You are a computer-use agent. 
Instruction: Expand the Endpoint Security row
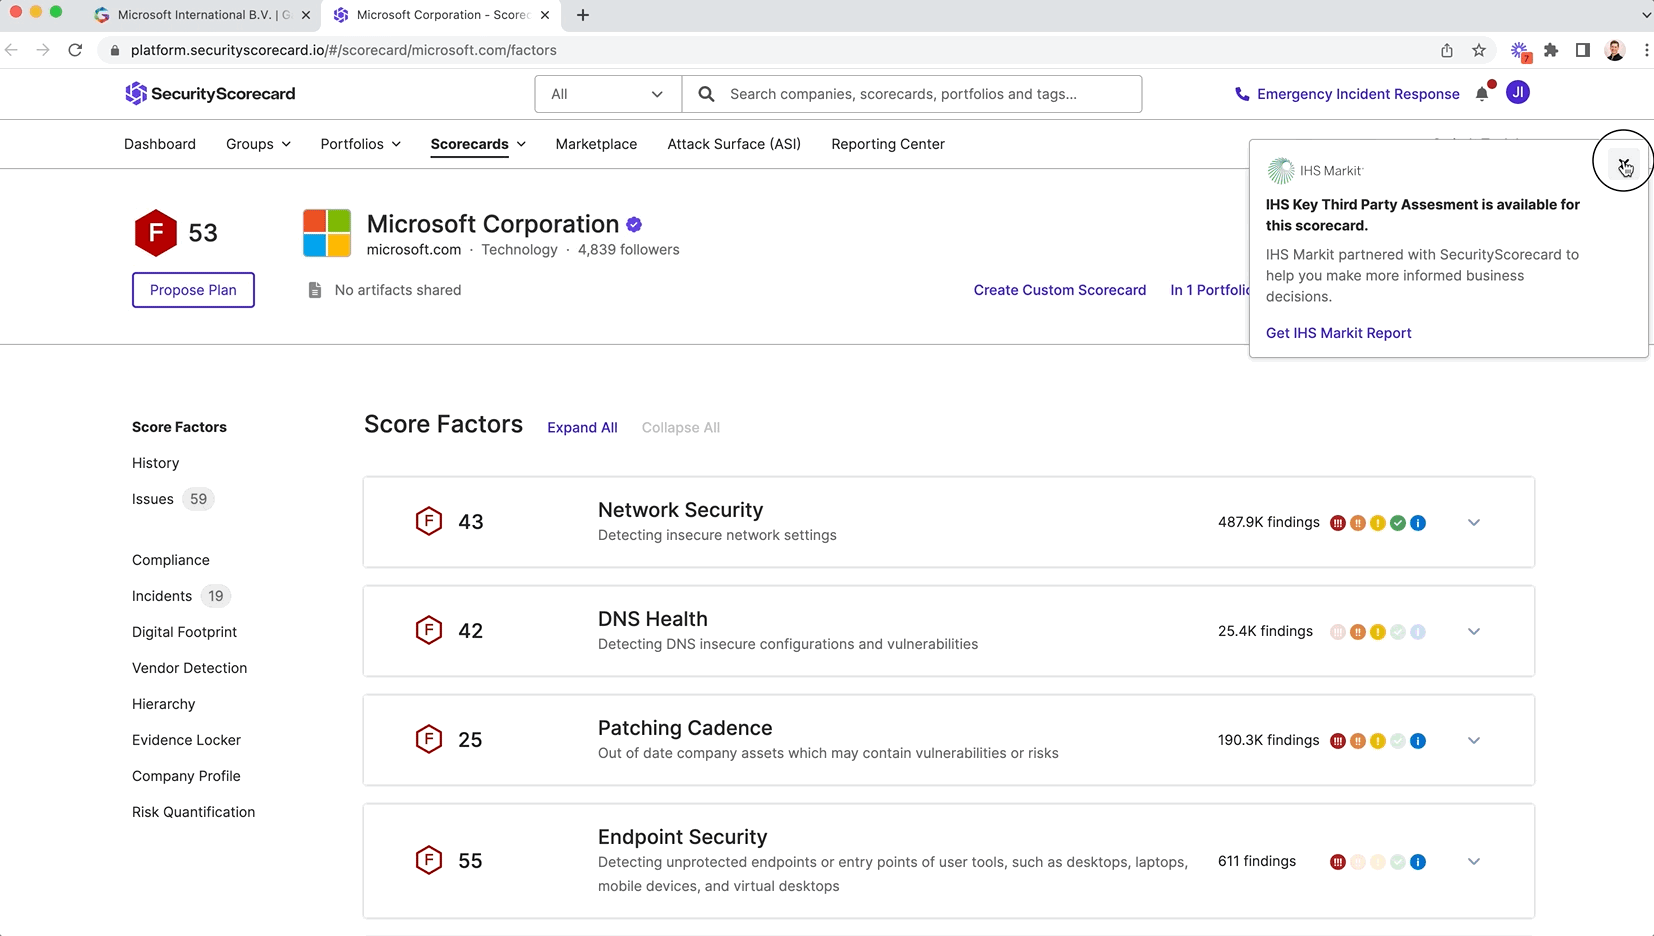point(1474,861)
